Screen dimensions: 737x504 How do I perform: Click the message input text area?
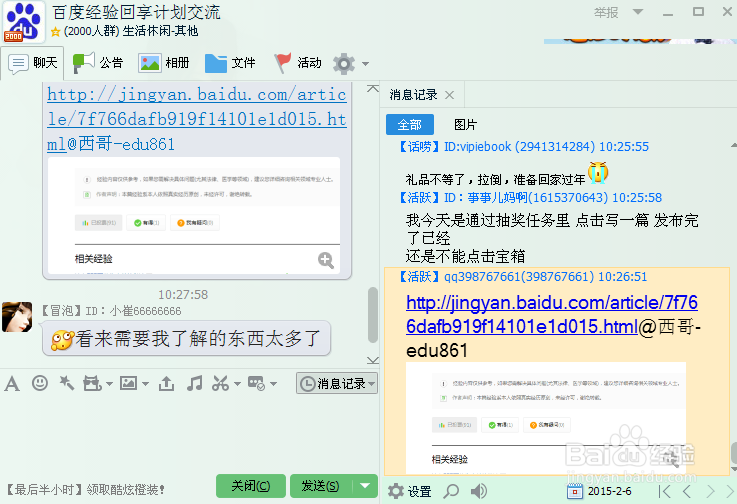point(188,433)
